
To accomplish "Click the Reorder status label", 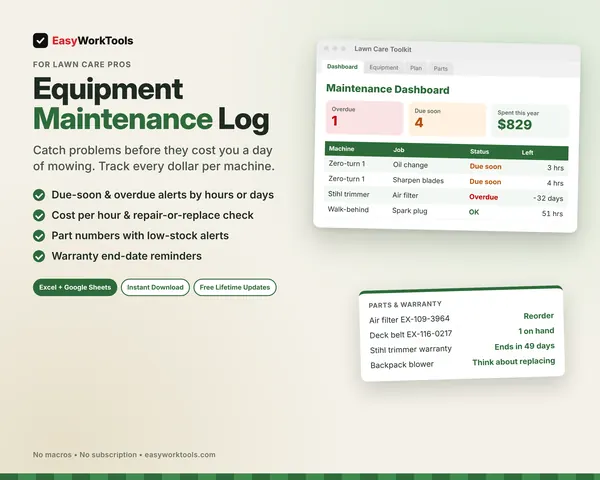I will [538, 316].
